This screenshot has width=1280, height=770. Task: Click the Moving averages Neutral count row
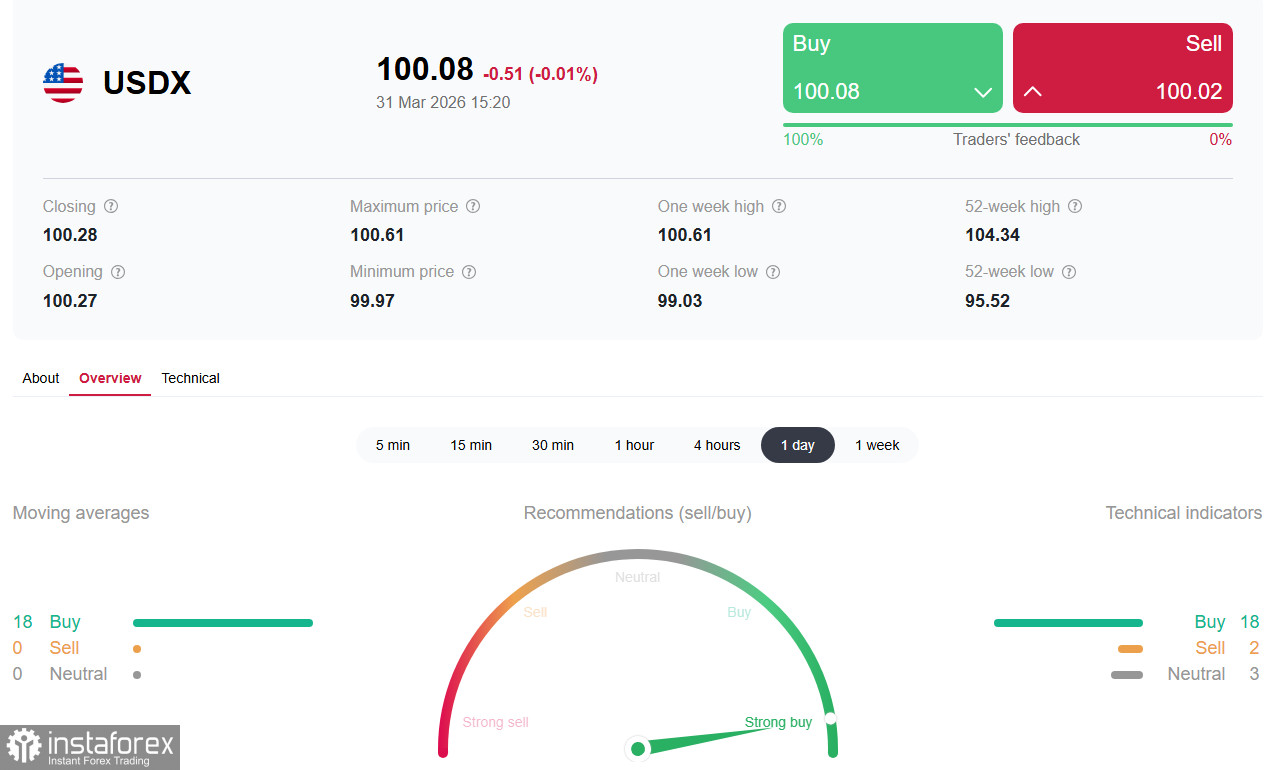pyautogui.click(x=77, y=674)
